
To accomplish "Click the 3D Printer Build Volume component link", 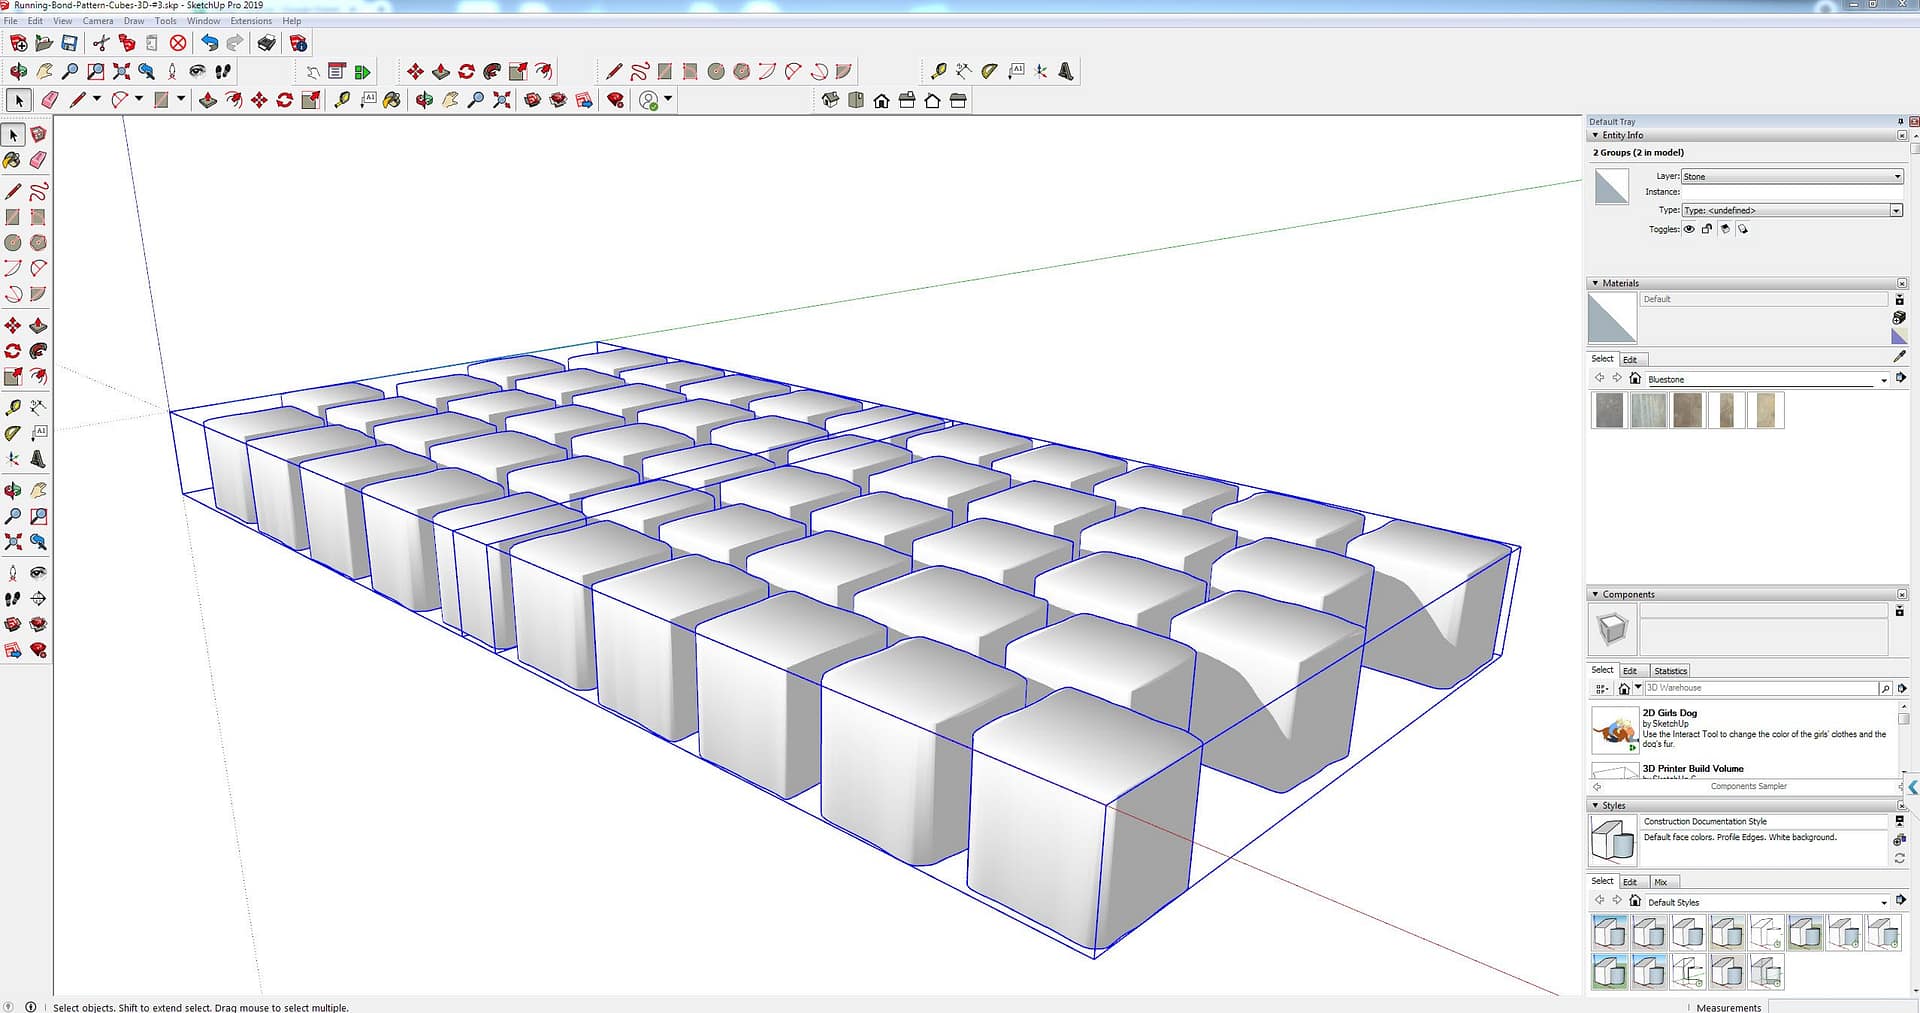I will [x=1692, y=768].
